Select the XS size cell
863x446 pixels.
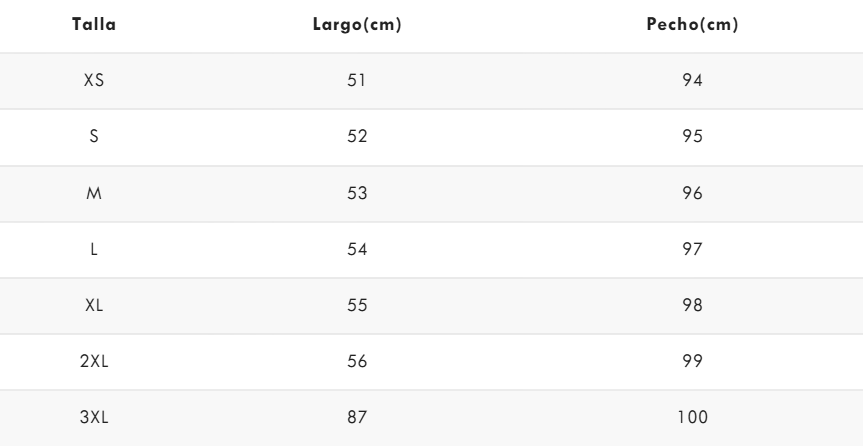[94, 80]
